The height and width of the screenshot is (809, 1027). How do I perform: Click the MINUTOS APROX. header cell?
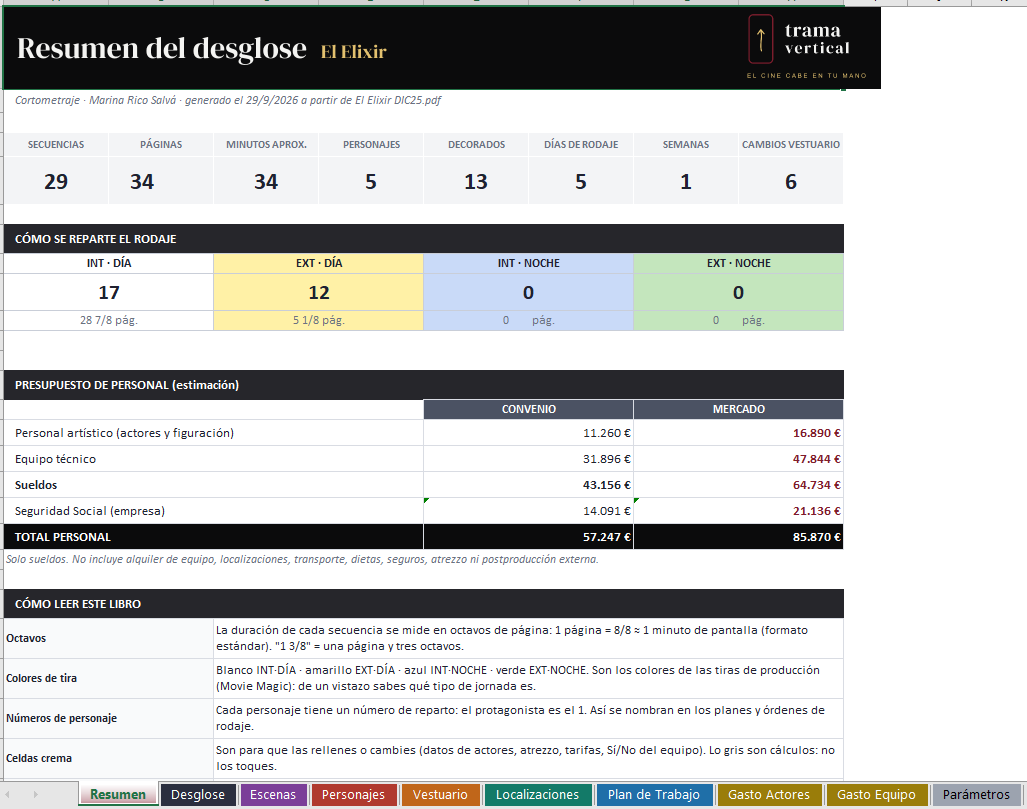pos(266,145)
